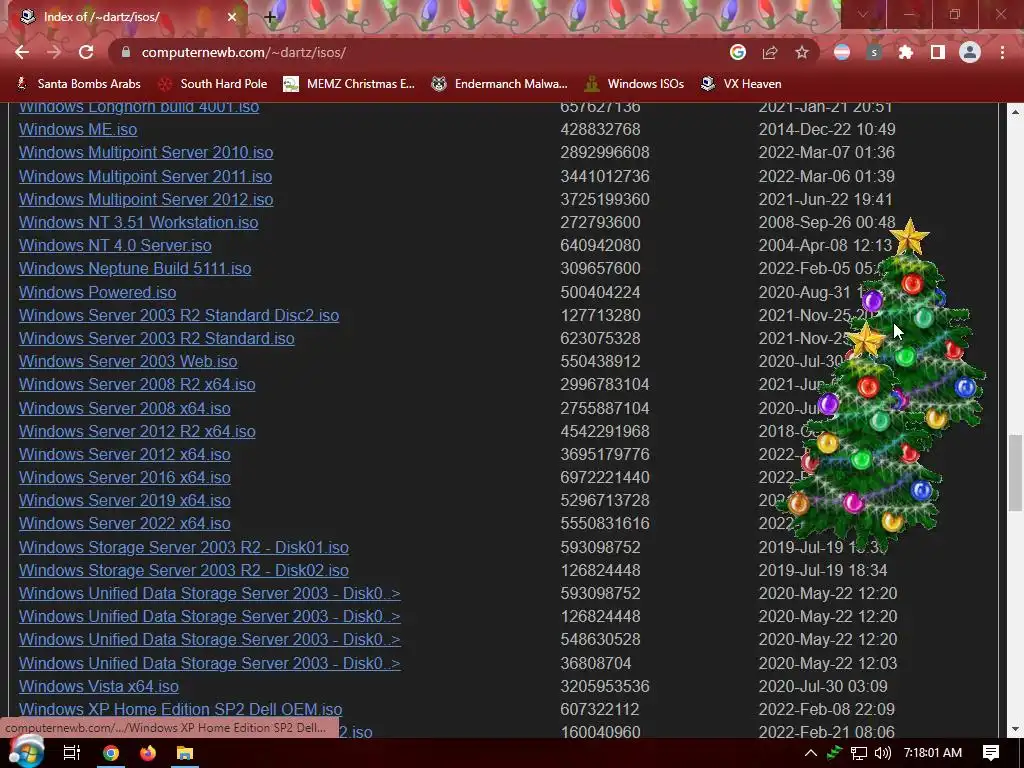Open MEMZ Christmas bookmark
Image resolution: width=1024 pixels, height=768 pixels.
pos(349,84)
